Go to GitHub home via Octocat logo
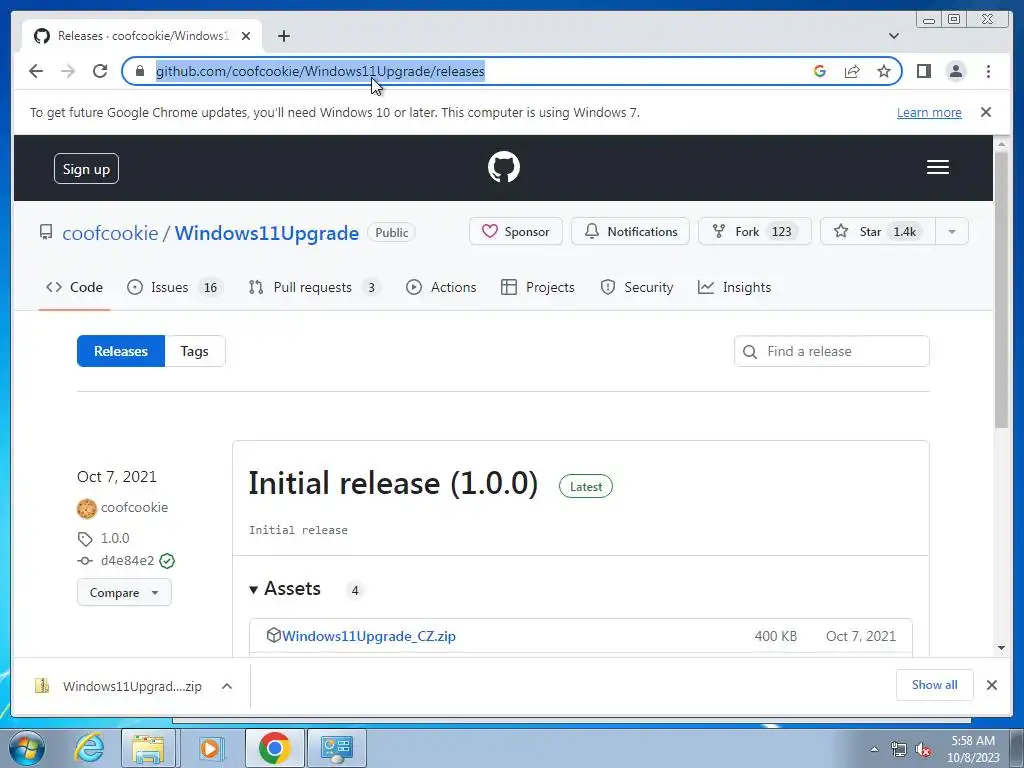This screenshot has height=768, width=1024. click(504, 167)
